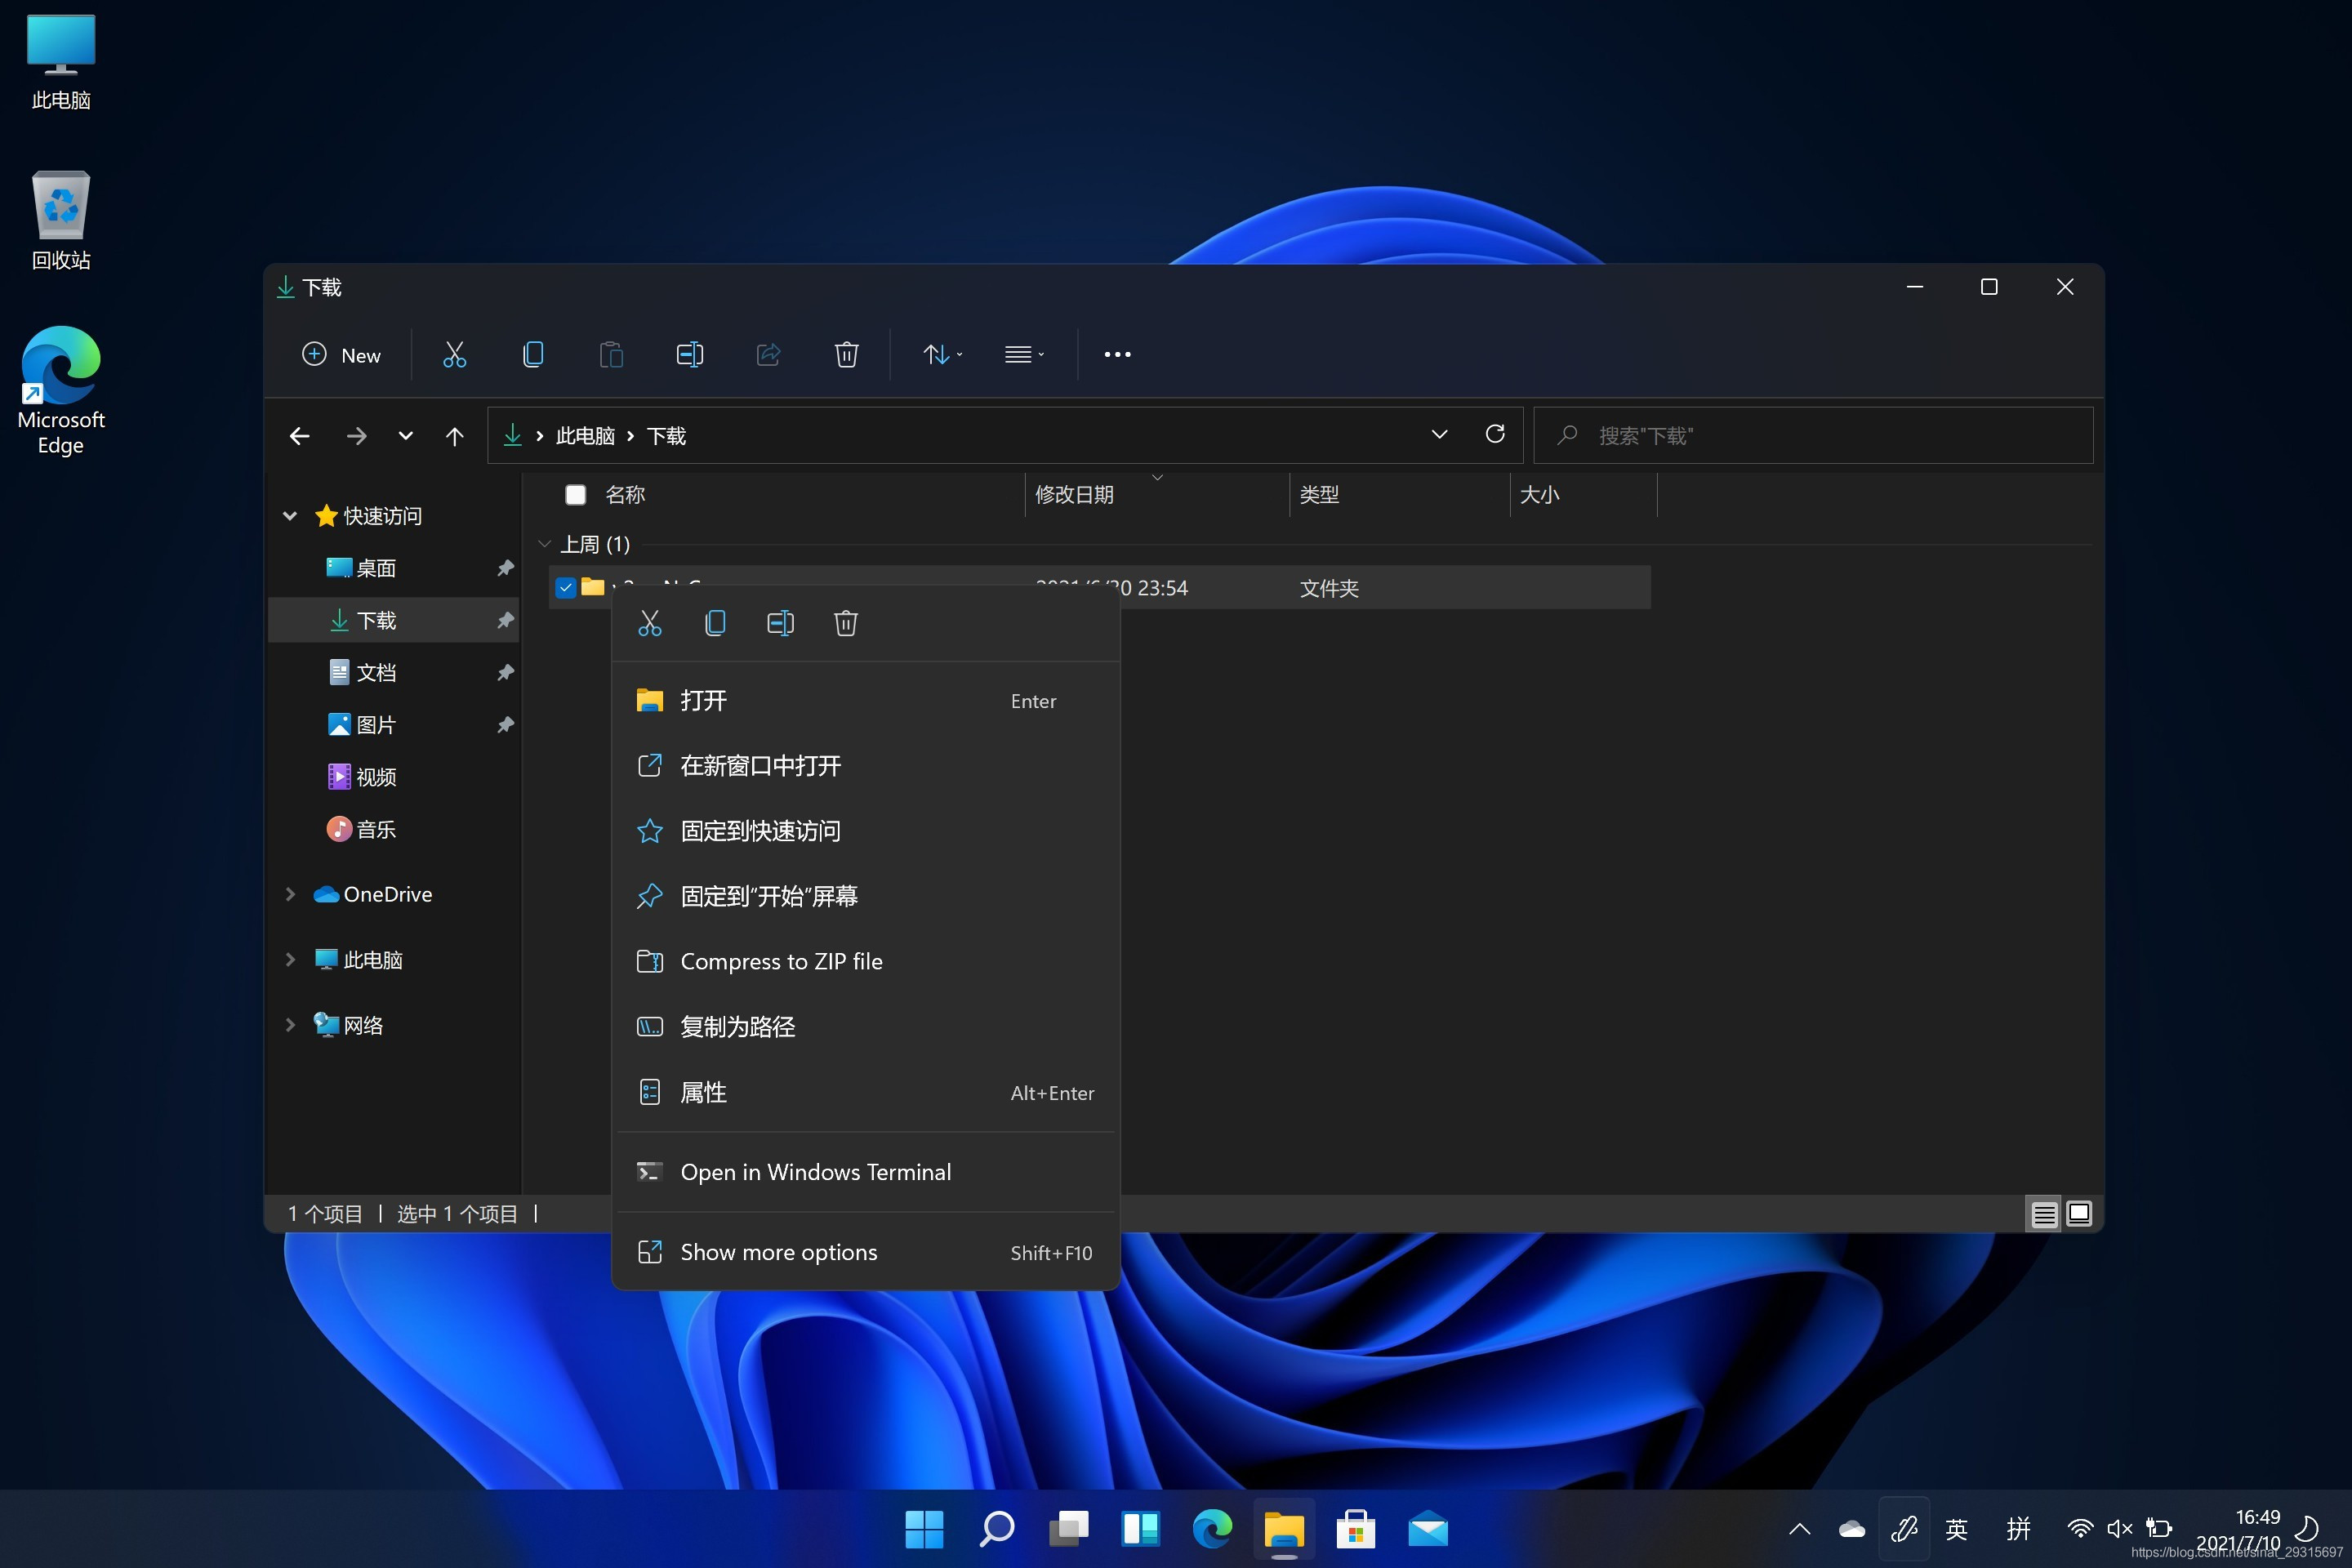2352x1568 pixels.
Task: Toggle OneDrive tree item visibility
Action: click(287, 893)
